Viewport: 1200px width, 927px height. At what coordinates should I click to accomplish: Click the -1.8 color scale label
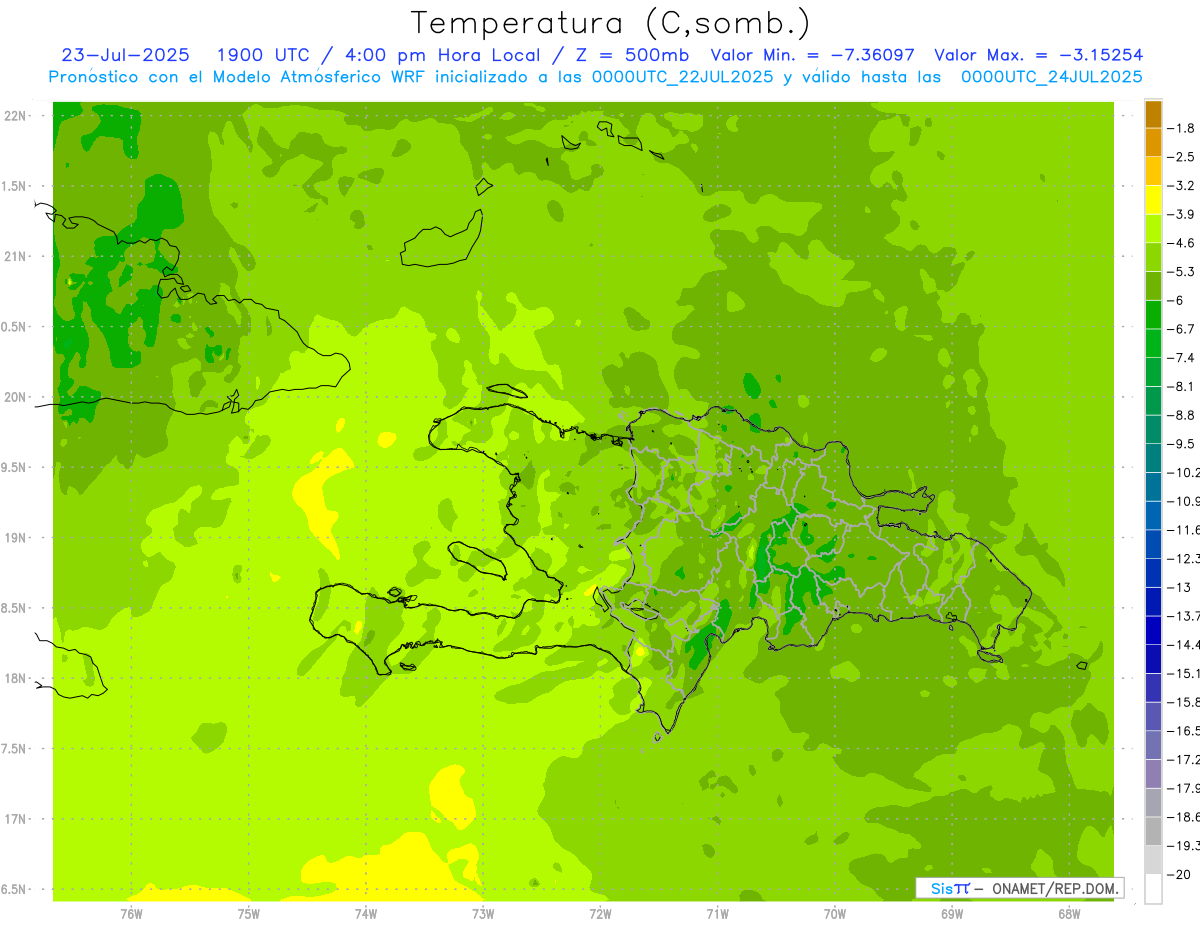pyautogui.click(x=1183, y=128)
